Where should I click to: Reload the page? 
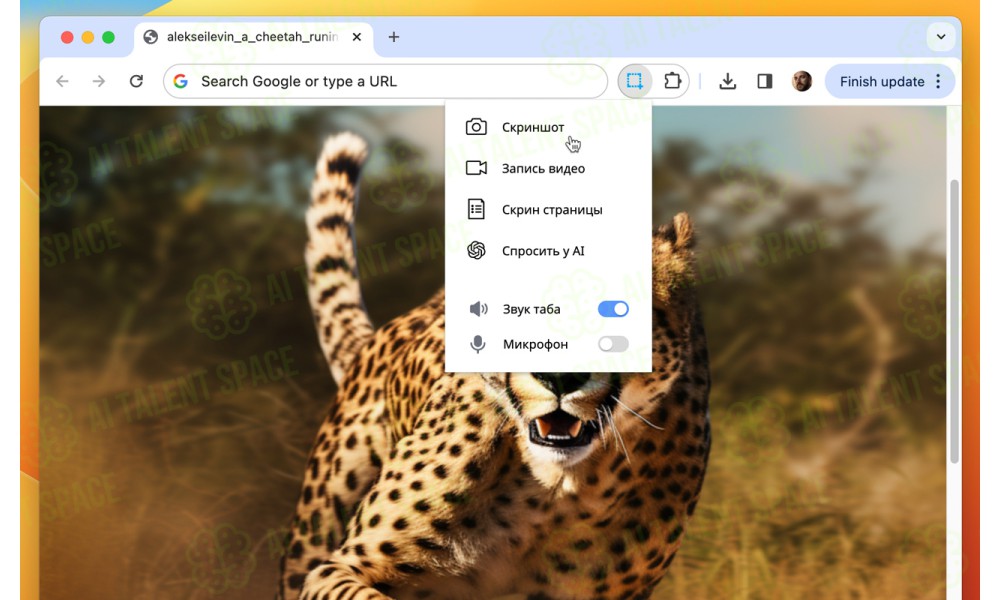[x=136, y=81]
